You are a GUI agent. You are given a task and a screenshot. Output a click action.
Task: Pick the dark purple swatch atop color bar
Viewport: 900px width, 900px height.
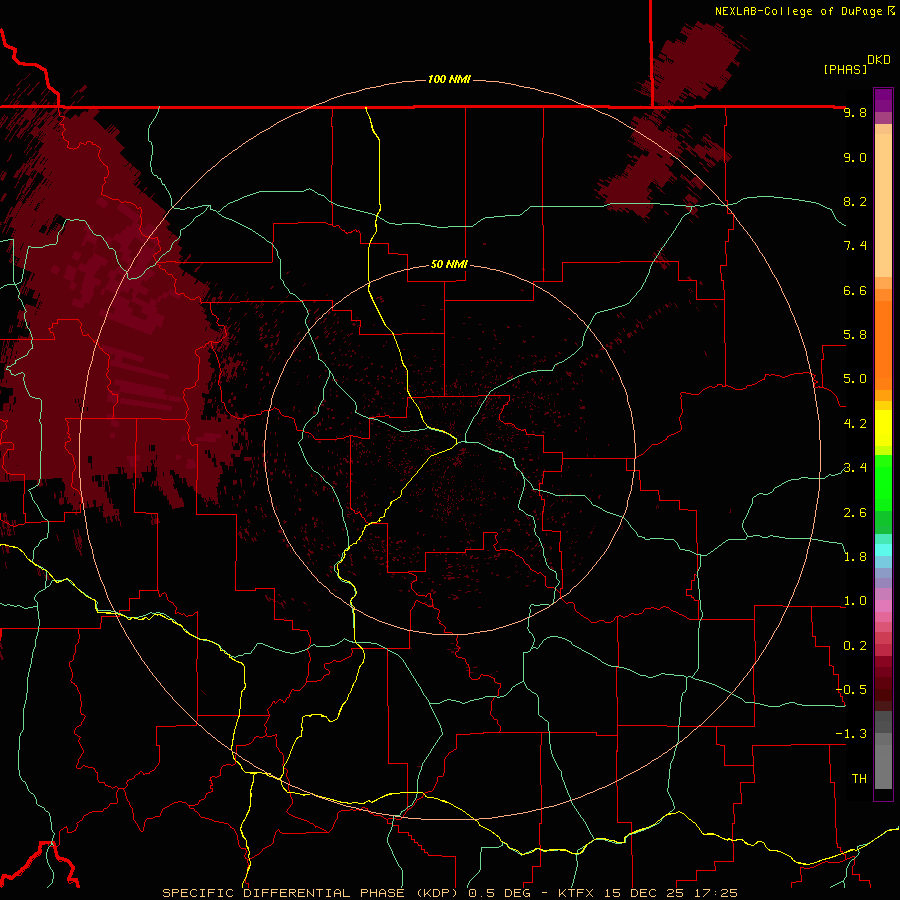pos(883,99)
